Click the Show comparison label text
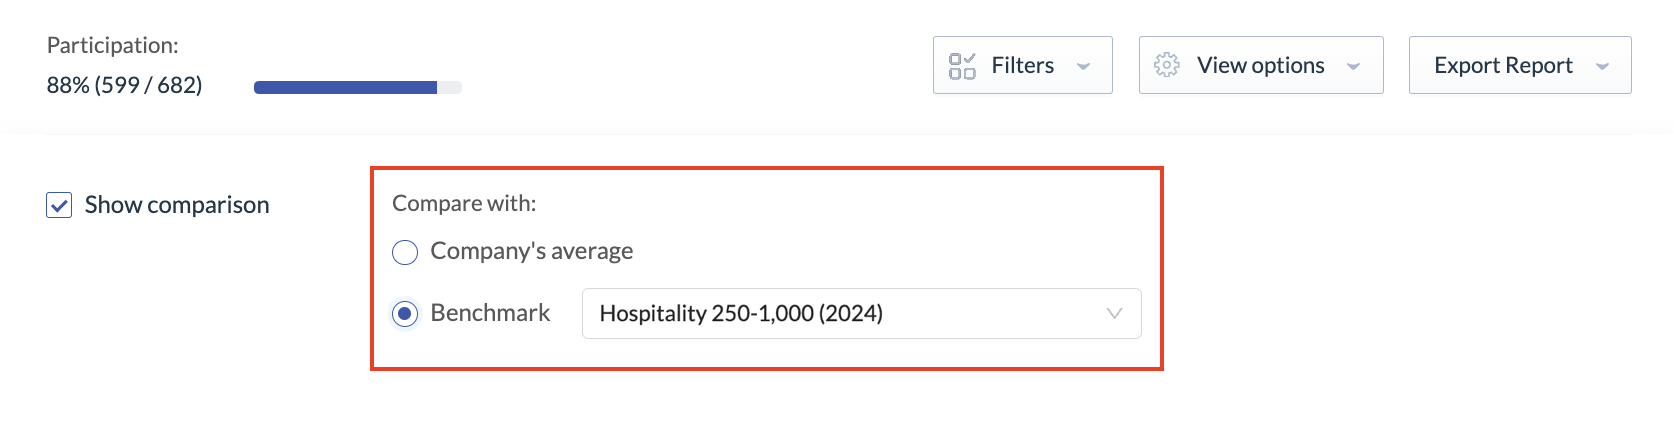Viewport: 1674px width, 446px height. (177, 205)
